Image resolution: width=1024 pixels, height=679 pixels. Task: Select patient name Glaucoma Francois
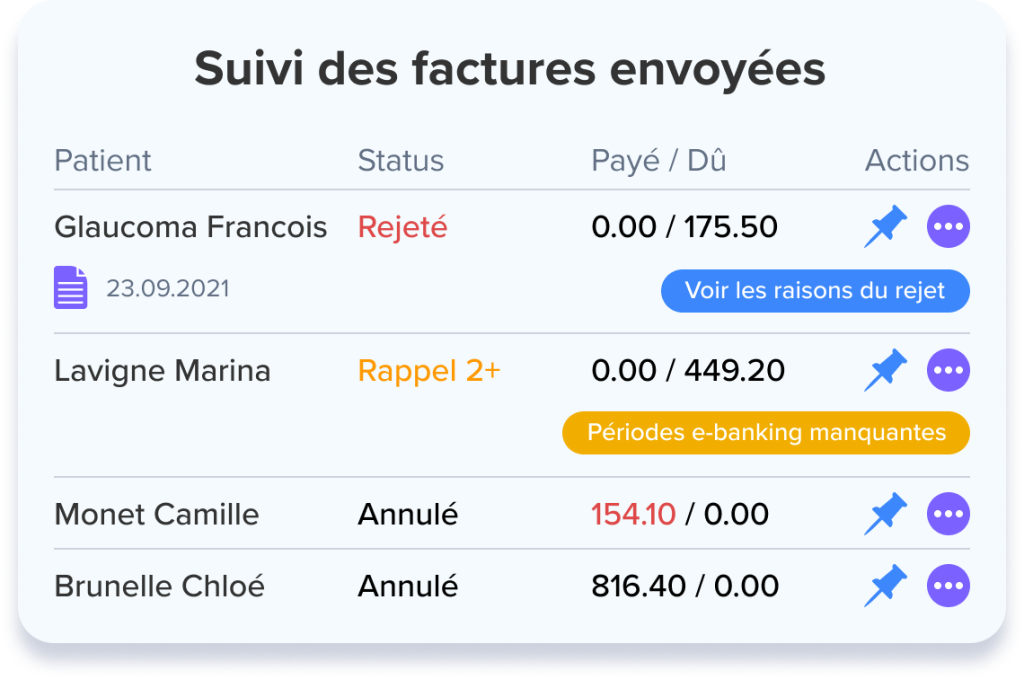click(191, 227)
